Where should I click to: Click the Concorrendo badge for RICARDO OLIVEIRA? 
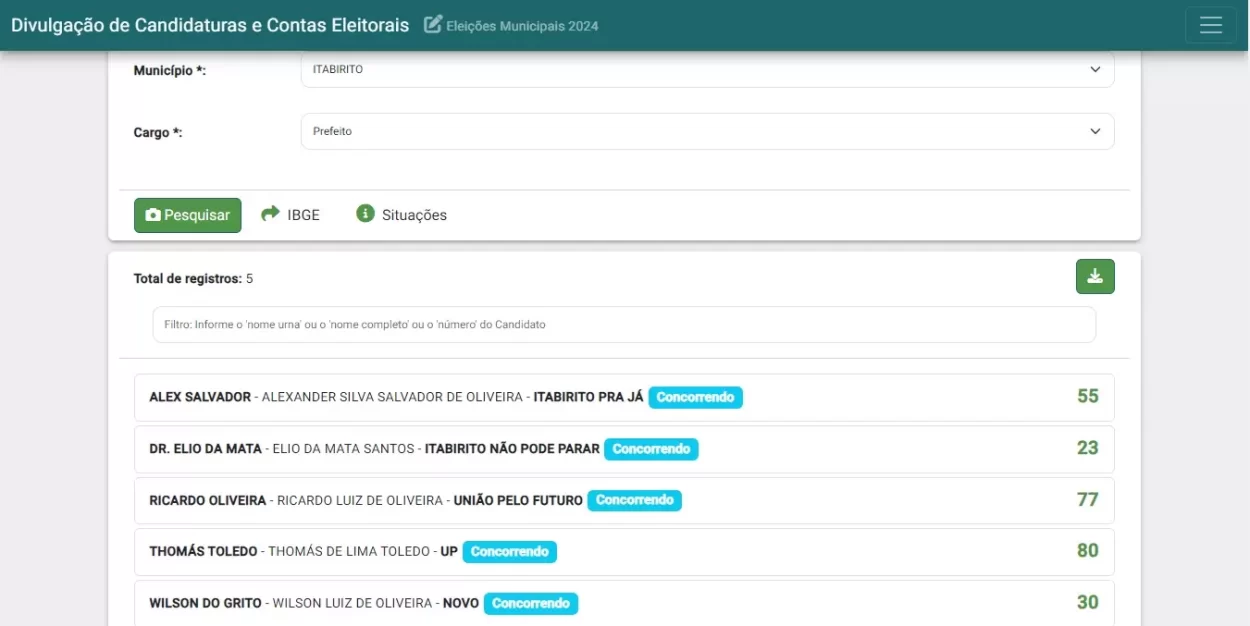coord(634,500)
